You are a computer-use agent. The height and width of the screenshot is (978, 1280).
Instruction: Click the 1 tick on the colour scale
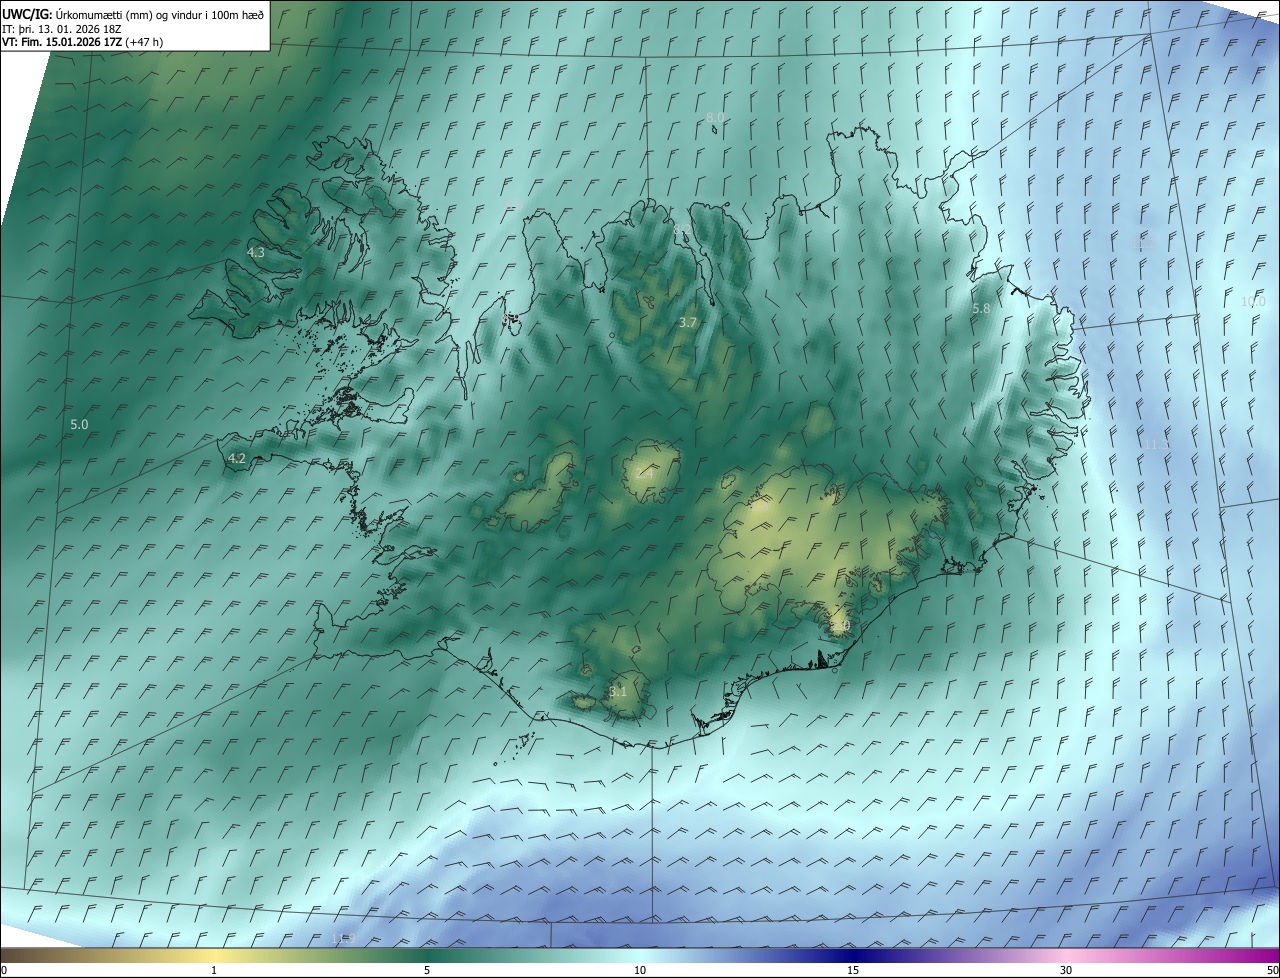pos(214,970)
